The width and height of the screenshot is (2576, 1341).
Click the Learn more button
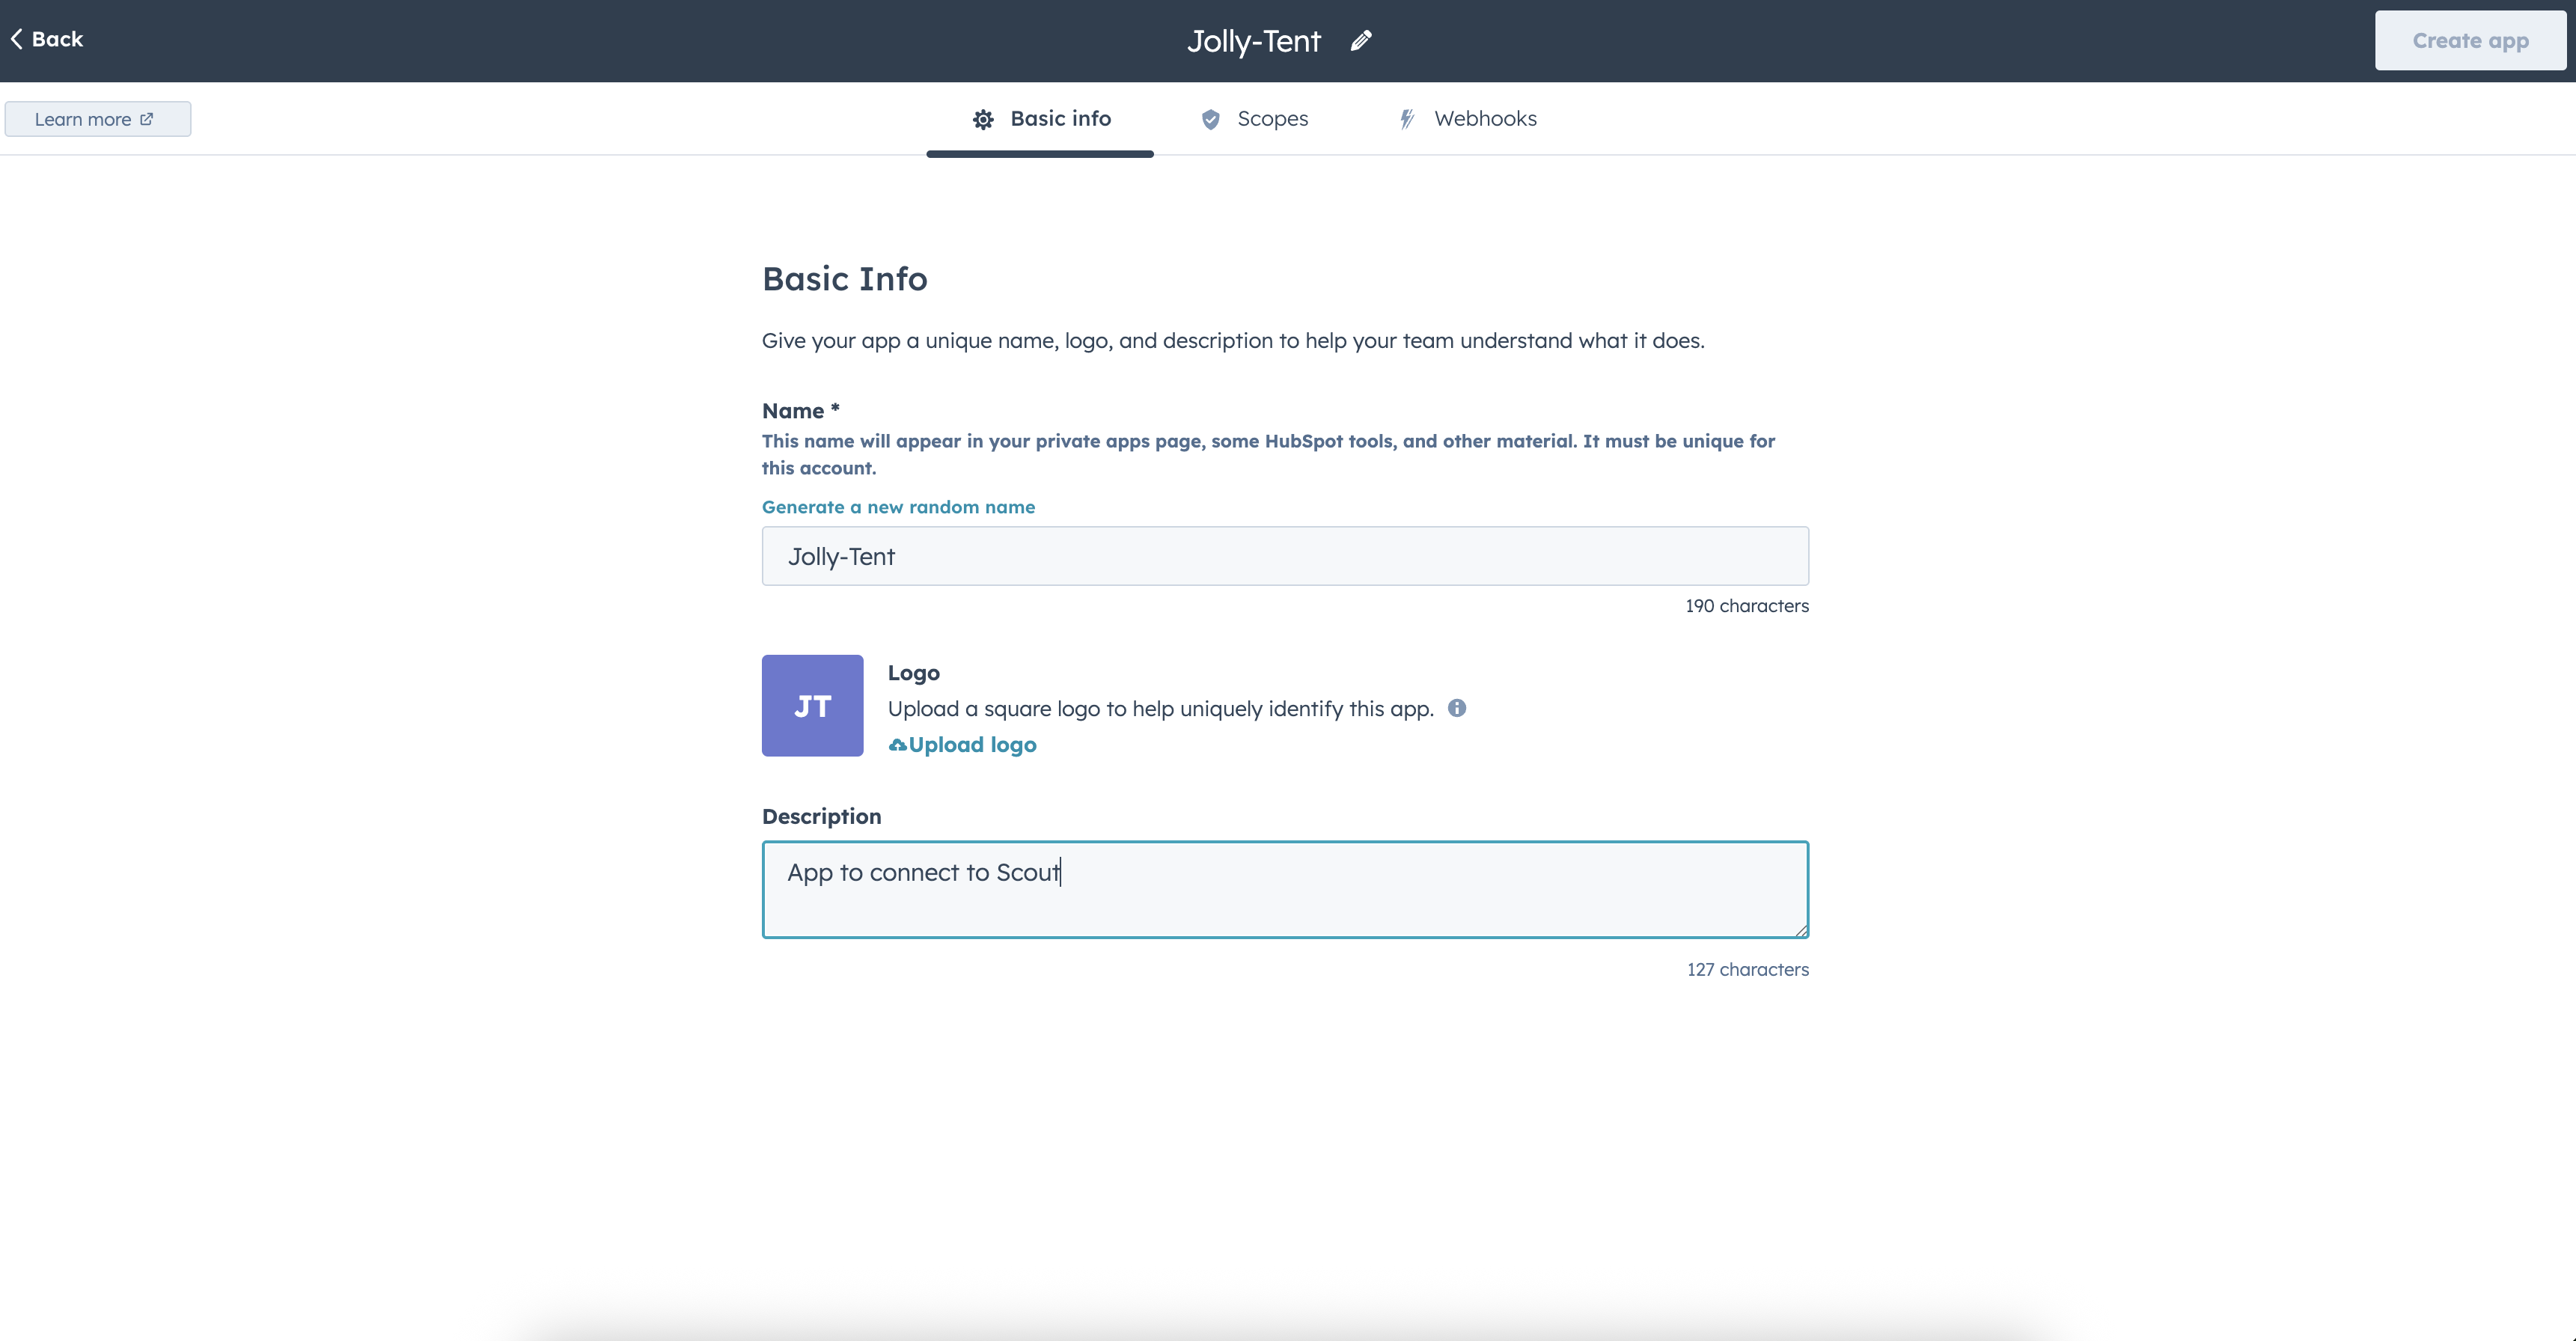point(97,119)
